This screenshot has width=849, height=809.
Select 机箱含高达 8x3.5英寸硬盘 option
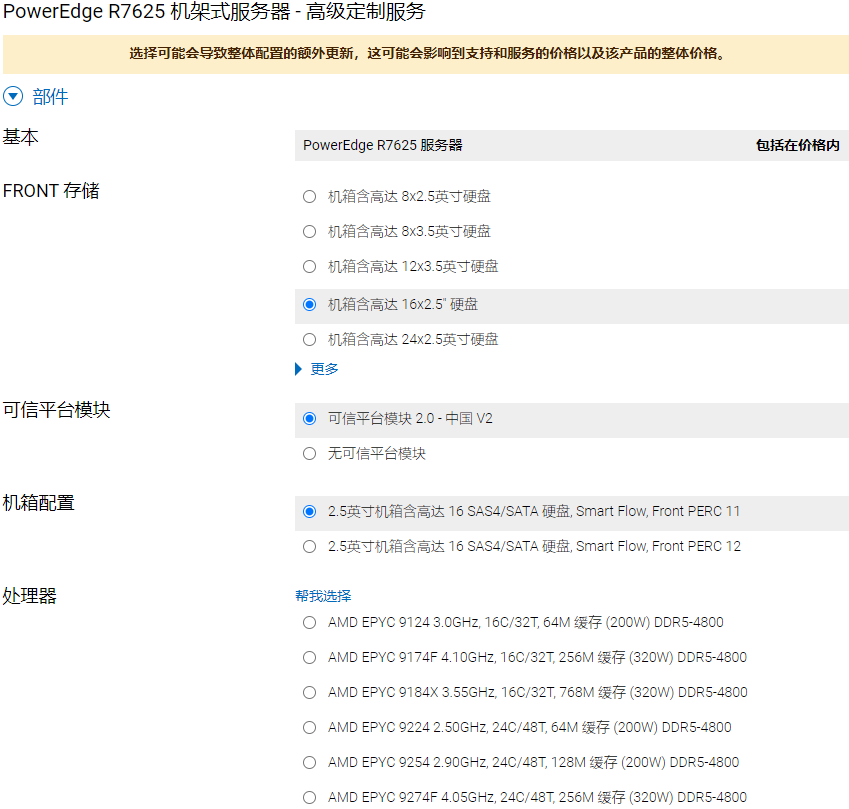coord(309,232)
